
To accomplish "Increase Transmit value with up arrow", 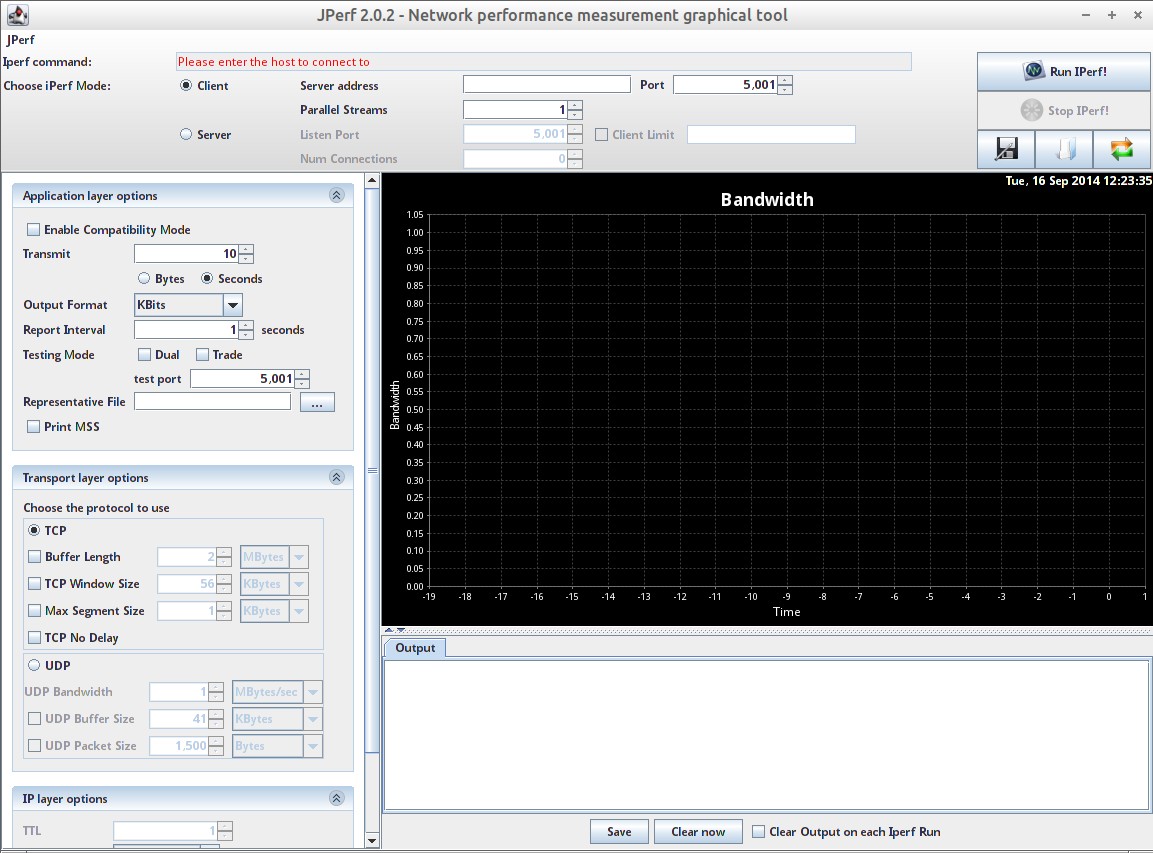I will pyautogui.click(x=246, y=249).
